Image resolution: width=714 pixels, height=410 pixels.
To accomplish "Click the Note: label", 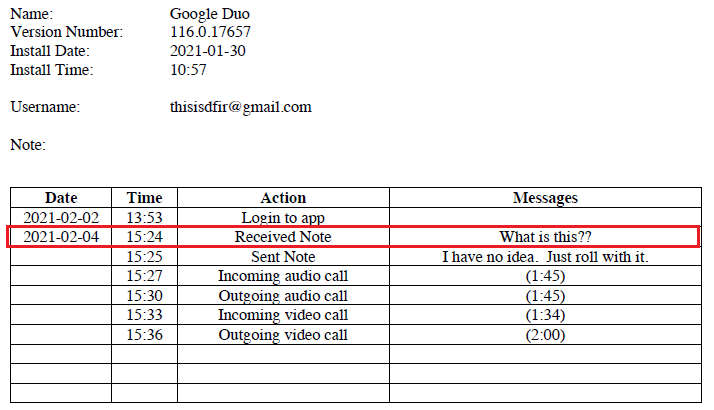I will (x=28, y=145).
